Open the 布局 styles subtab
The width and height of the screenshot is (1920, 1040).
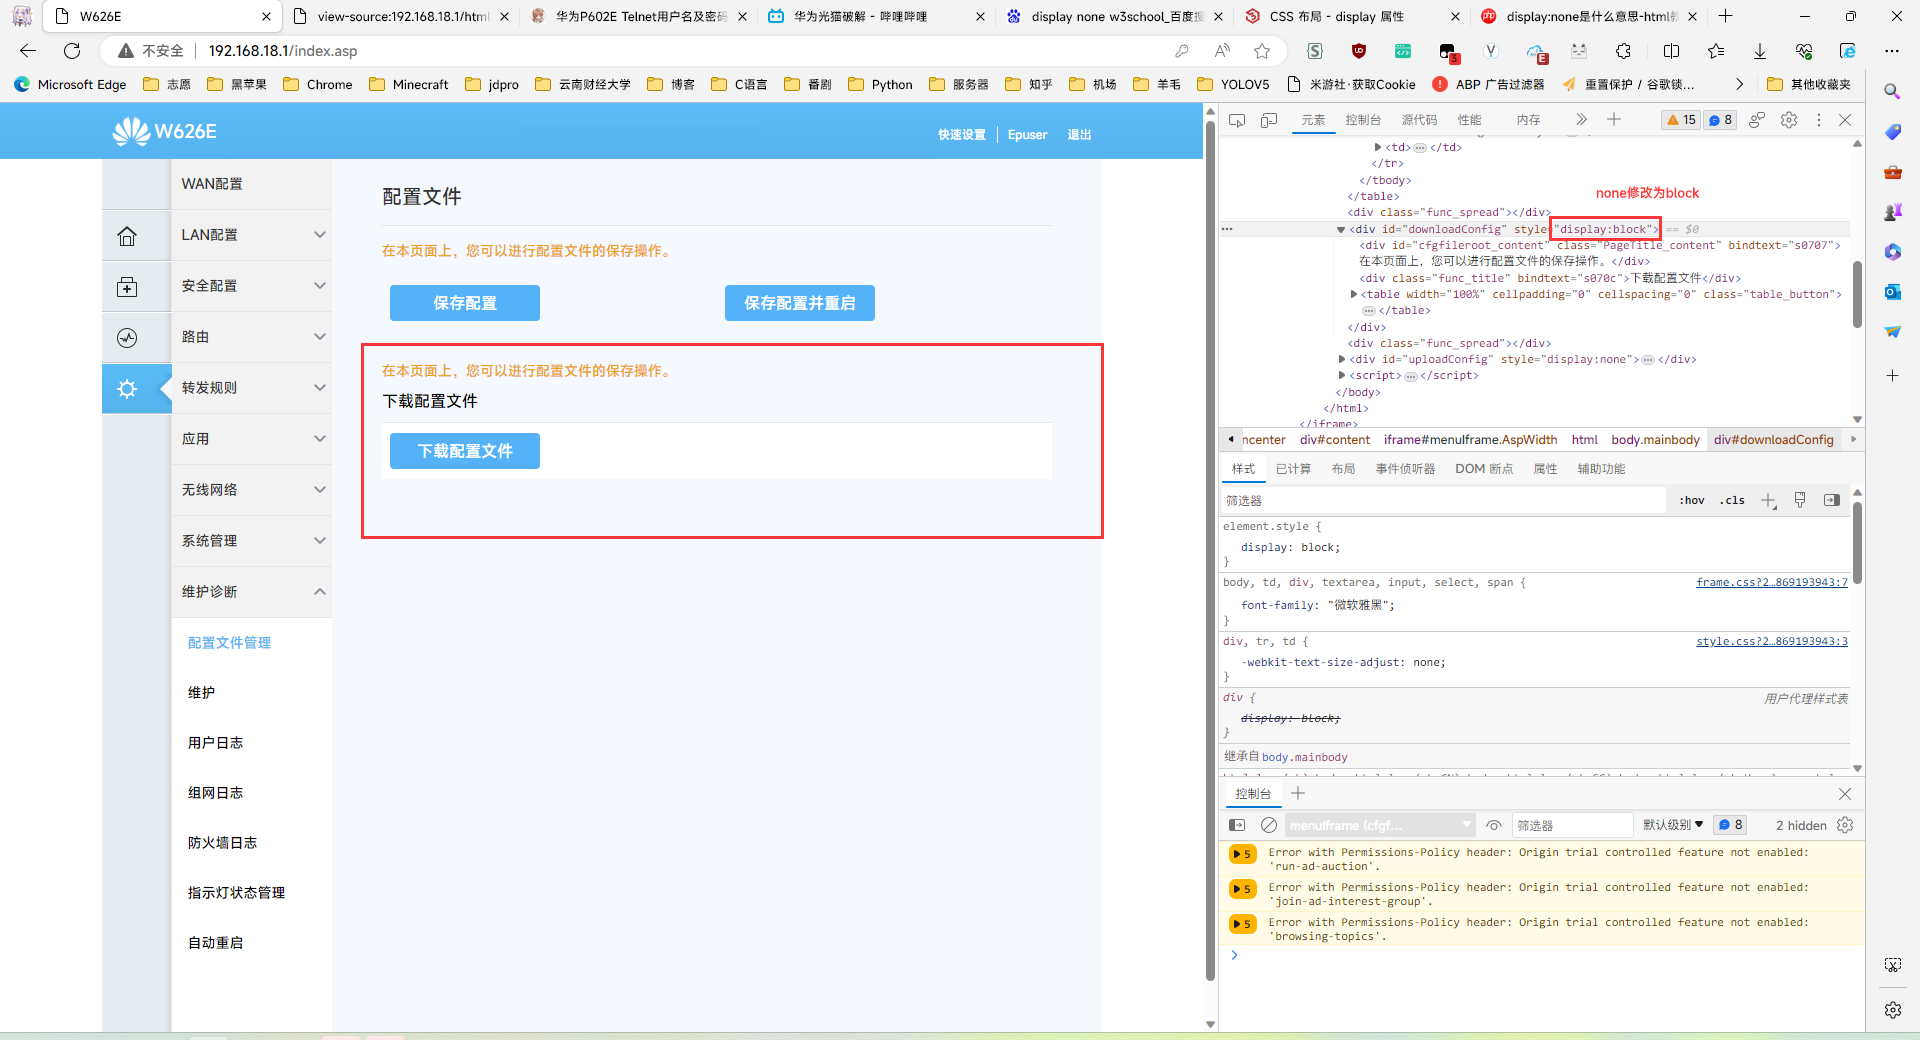(1343, 469)
